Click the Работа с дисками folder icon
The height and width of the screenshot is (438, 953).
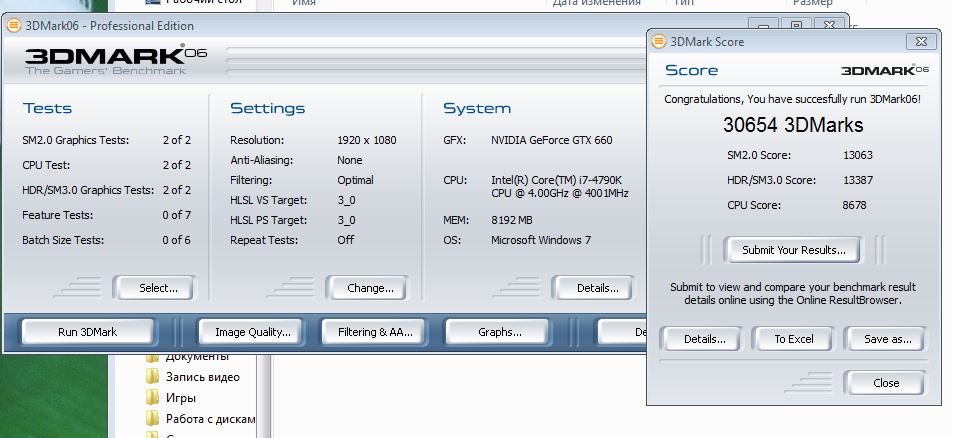[153, 419]
